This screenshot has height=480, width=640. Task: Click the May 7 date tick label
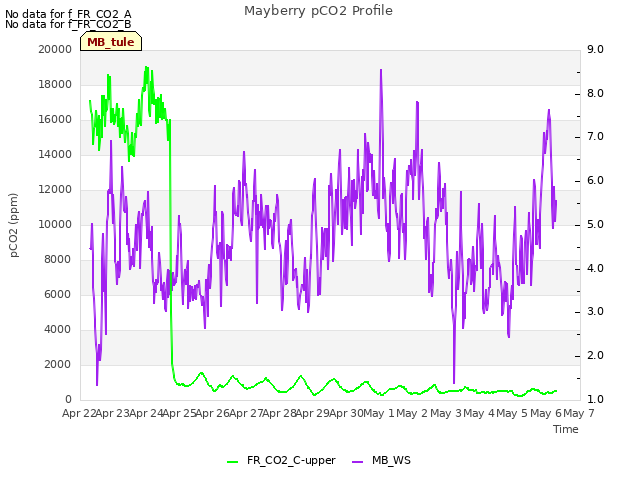[x=579, y=414]
